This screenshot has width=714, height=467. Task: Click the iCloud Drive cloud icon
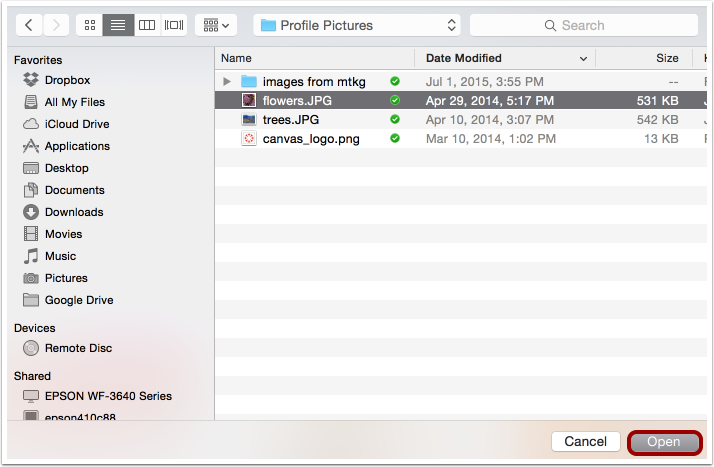(31, 124)
